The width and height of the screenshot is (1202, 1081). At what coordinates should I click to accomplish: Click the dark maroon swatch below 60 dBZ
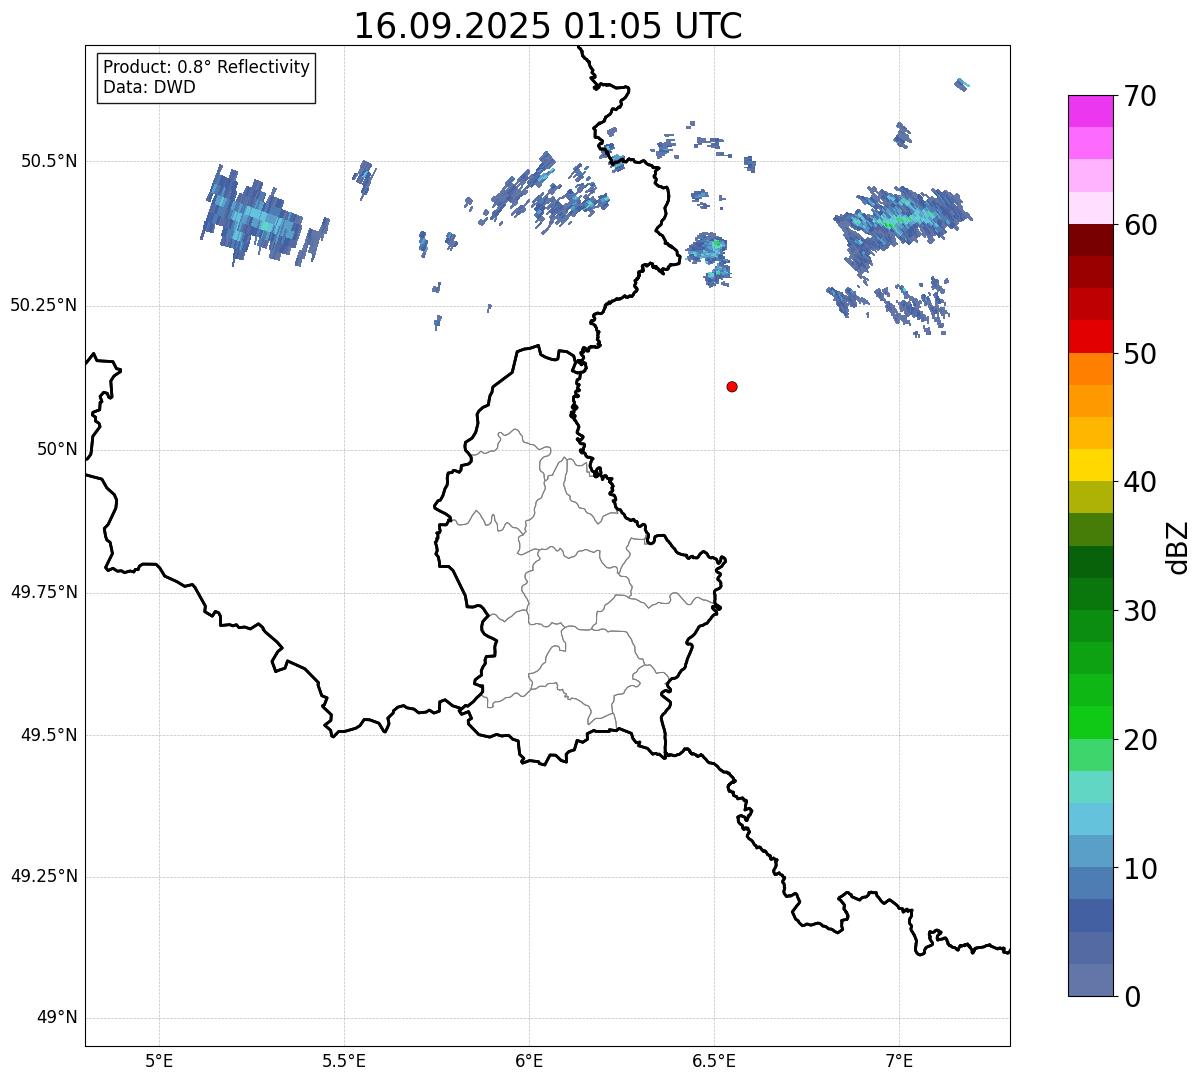pyautogui.click(x=1090, y=240)
